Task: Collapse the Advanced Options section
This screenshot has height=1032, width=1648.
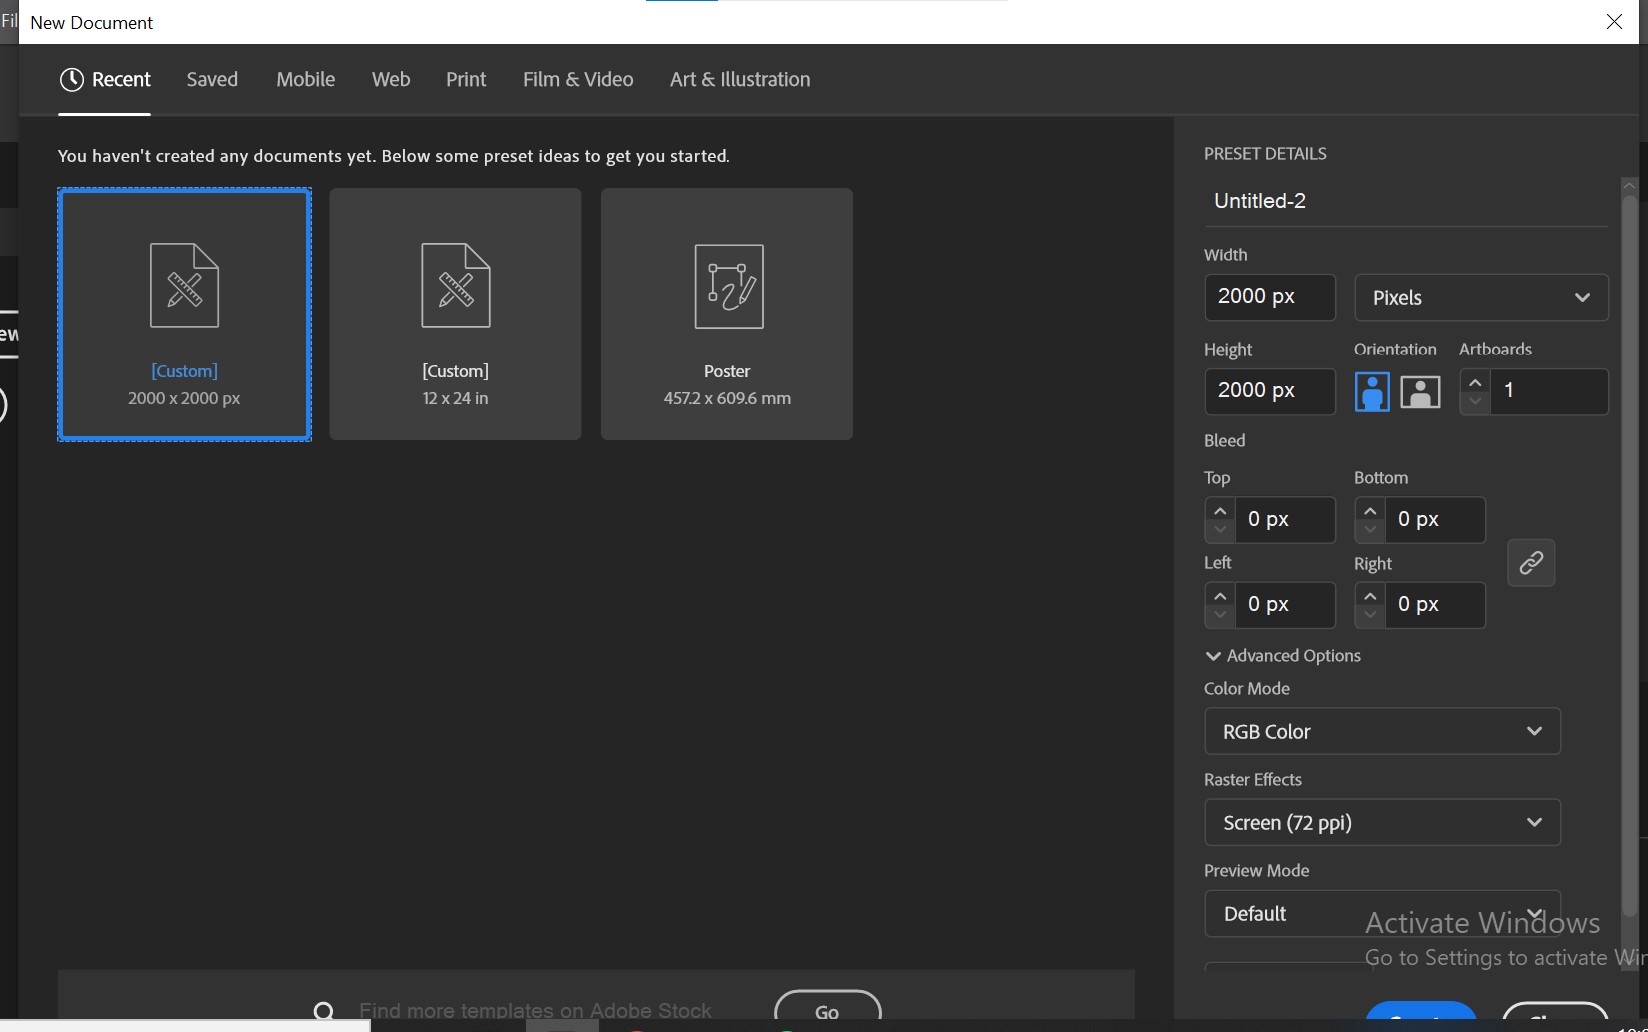Action: click(x=1283, y=656)
